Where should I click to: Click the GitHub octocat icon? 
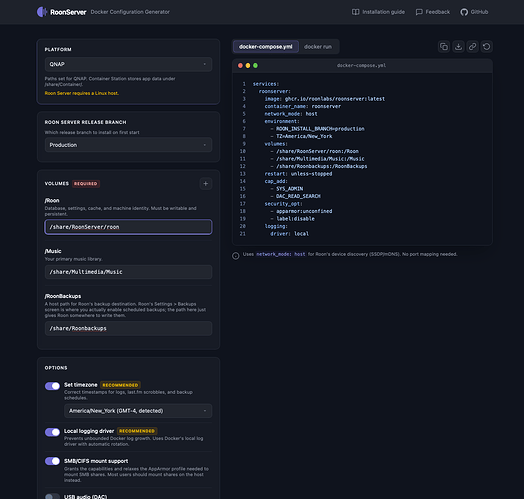[x=464, y=12]
